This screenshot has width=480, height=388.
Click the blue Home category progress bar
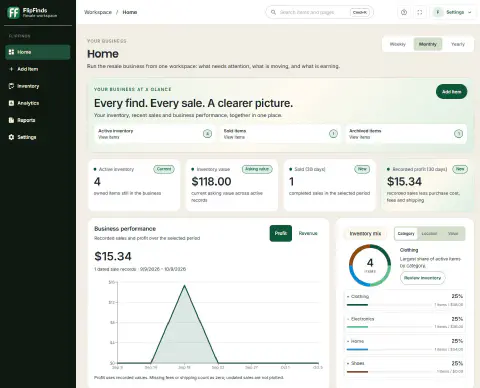click(x=389, y=349)
